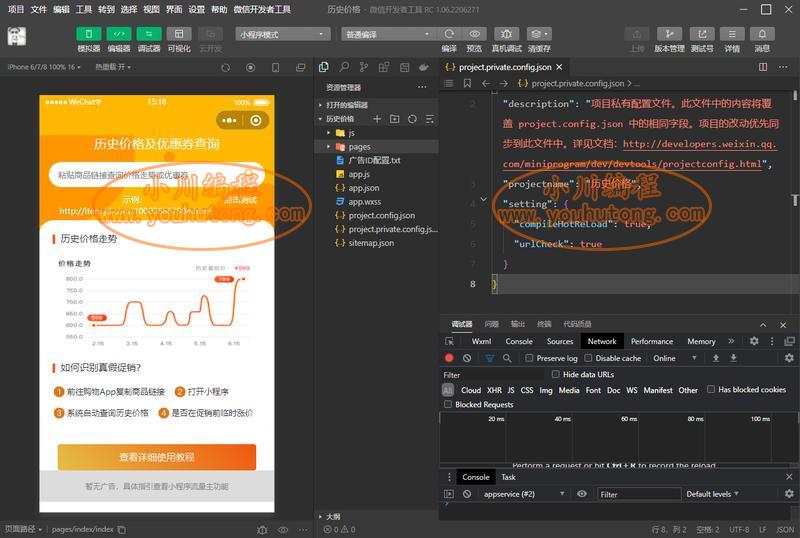Click the real device debug icon
Screen dimensions: 800x538
(x=506, y=34)
